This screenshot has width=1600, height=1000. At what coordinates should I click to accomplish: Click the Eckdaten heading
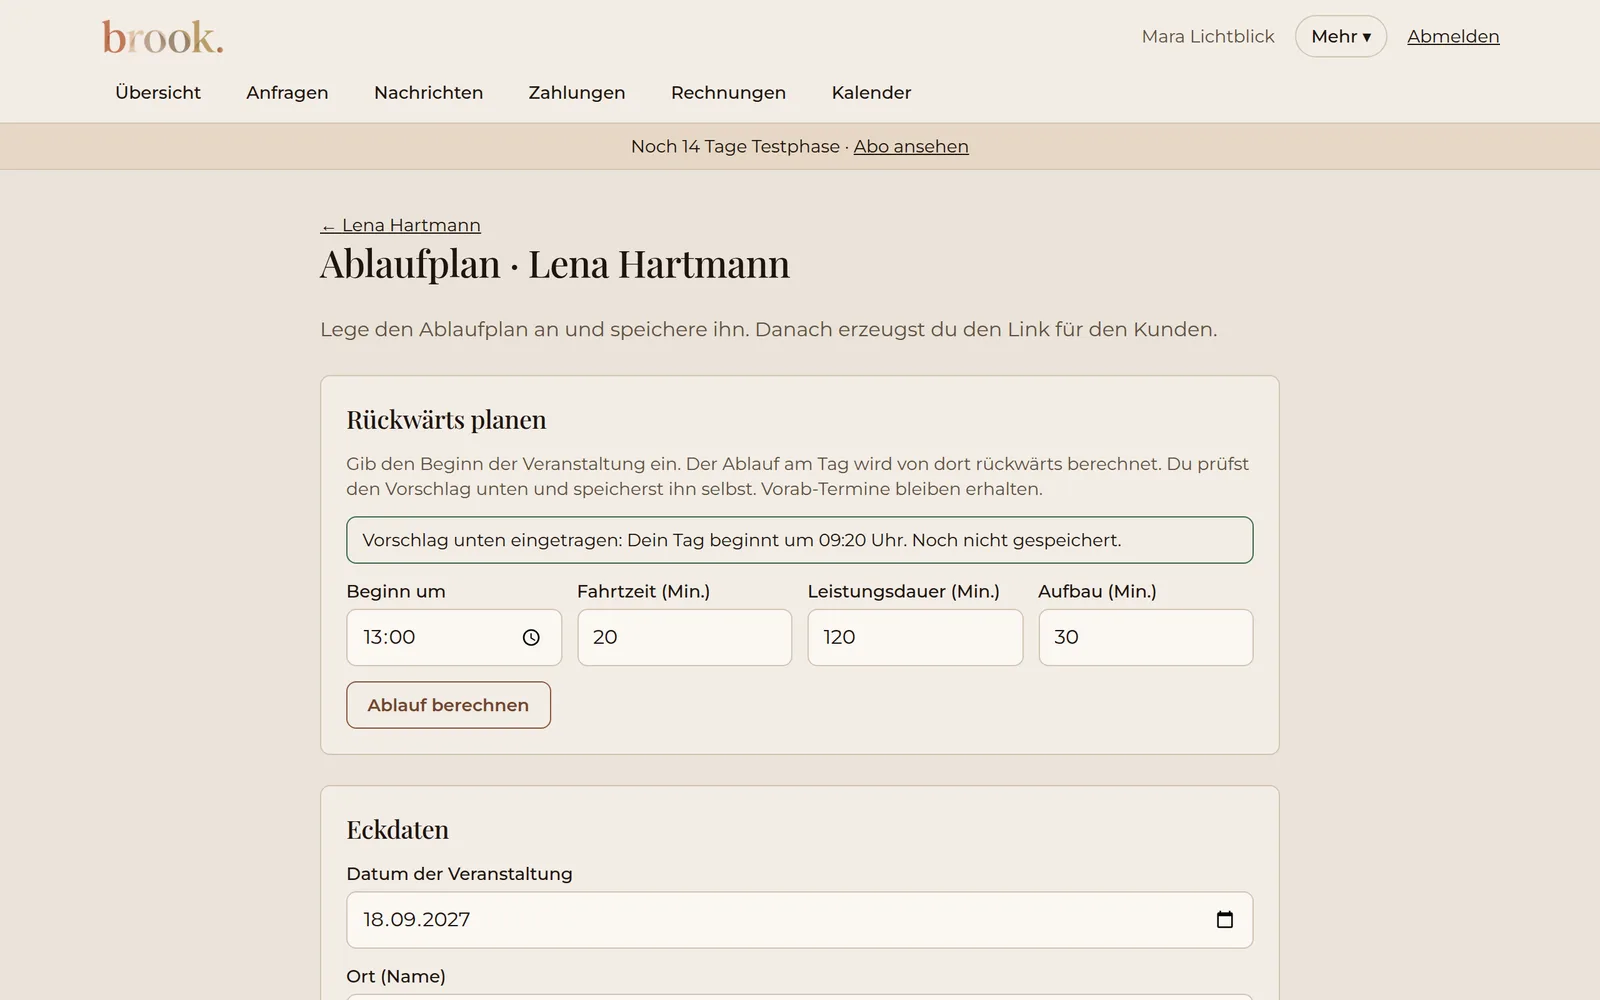[397, 830]
